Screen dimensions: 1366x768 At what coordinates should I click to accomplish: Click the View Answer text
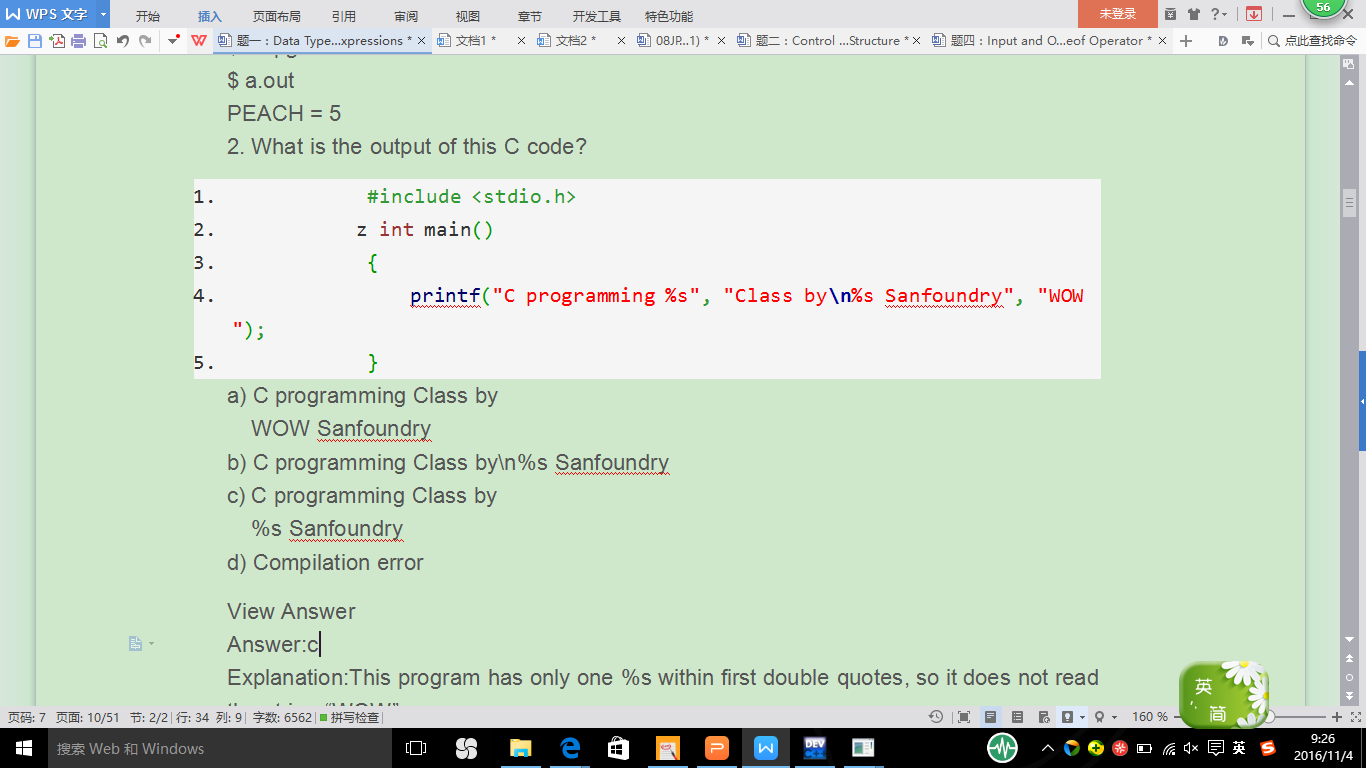tap(291, 611)
